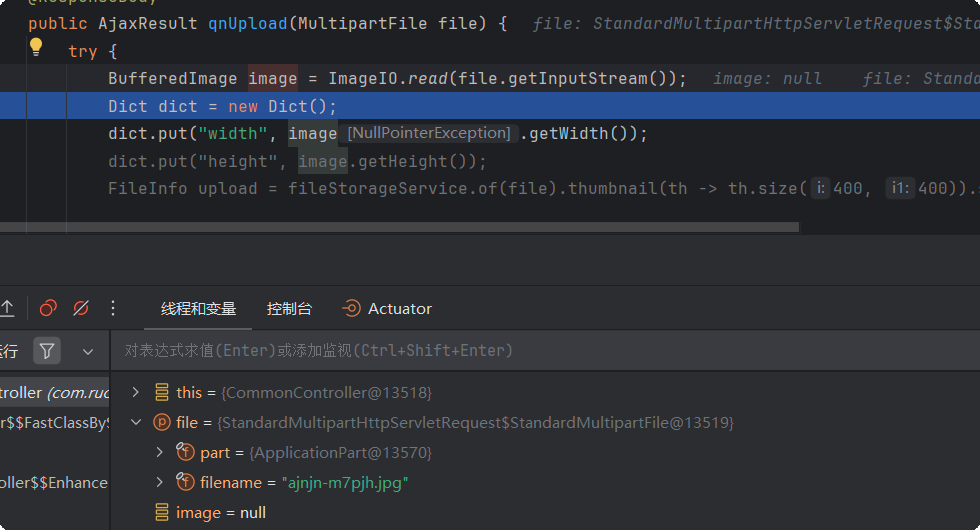Click the View Breakpoints red circles icon
980x530 pixels.
[x=48, y=308]
